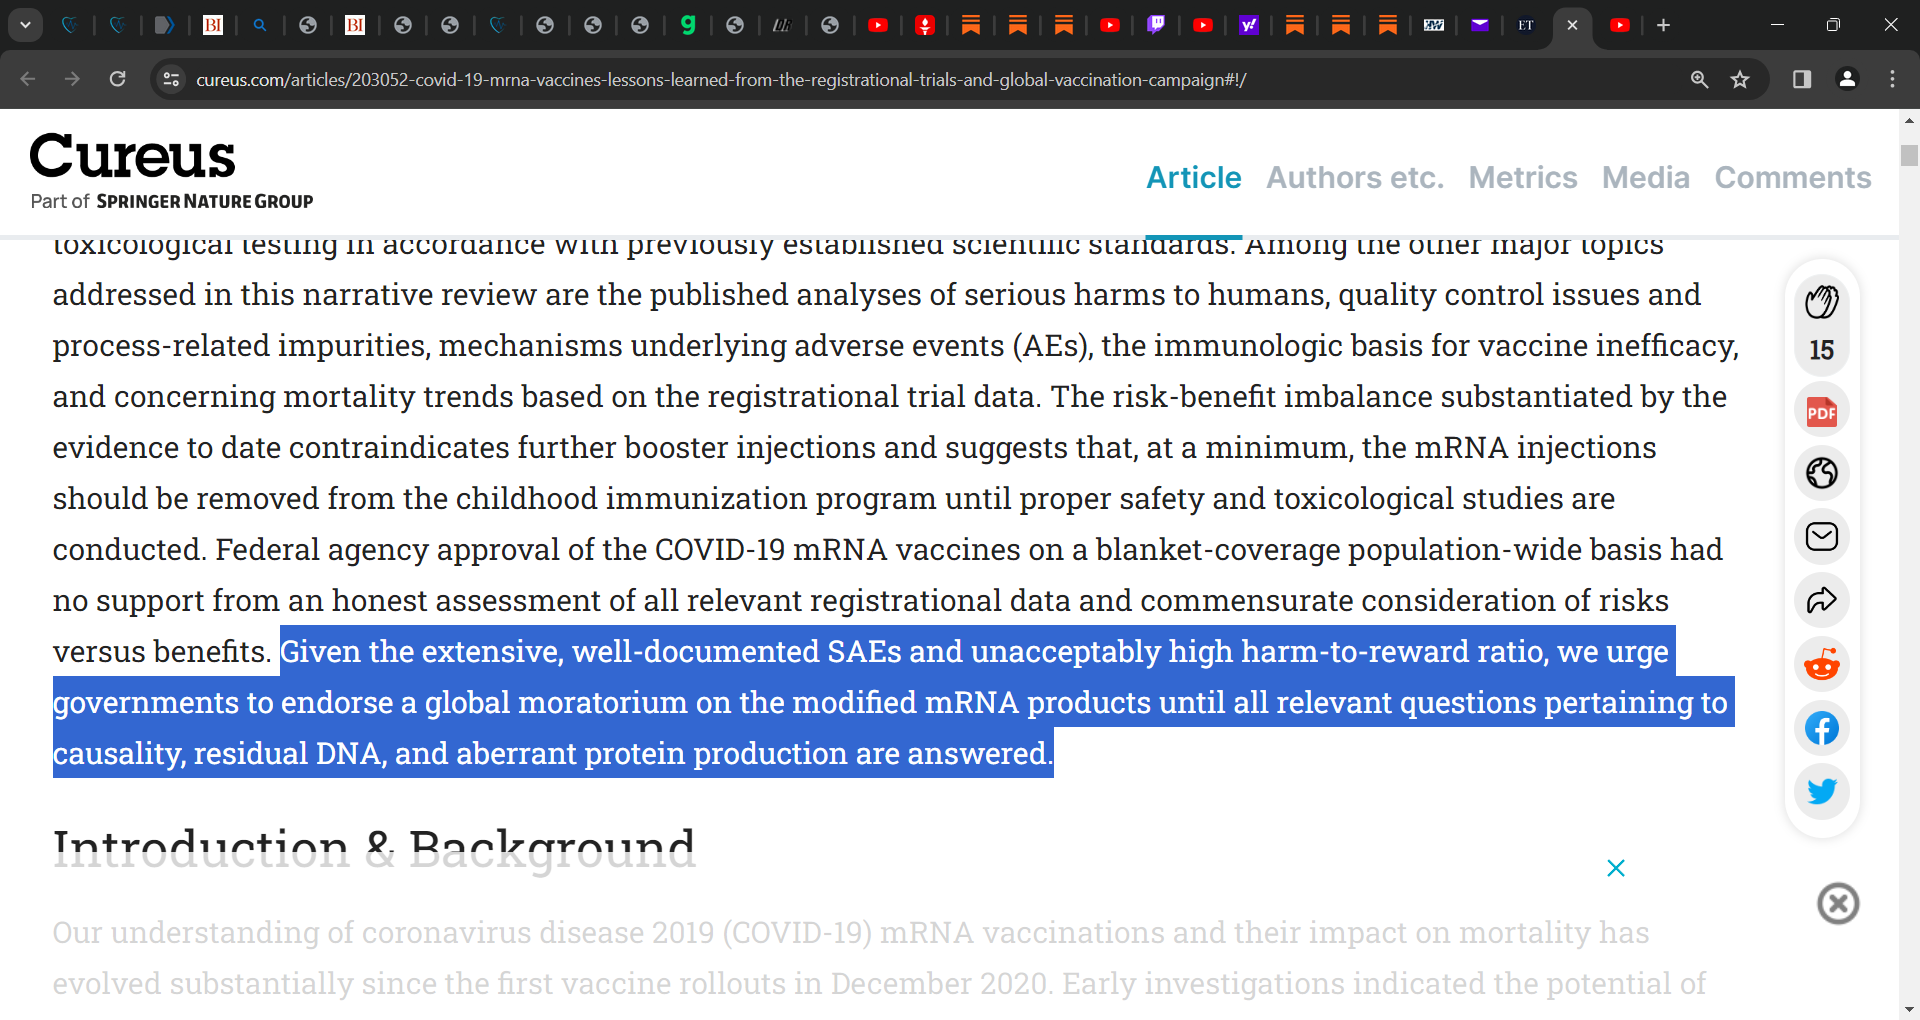This screenshot has width=1920, height=1020.
Task: Switch to the ET tab
Action: point(1525,25)
